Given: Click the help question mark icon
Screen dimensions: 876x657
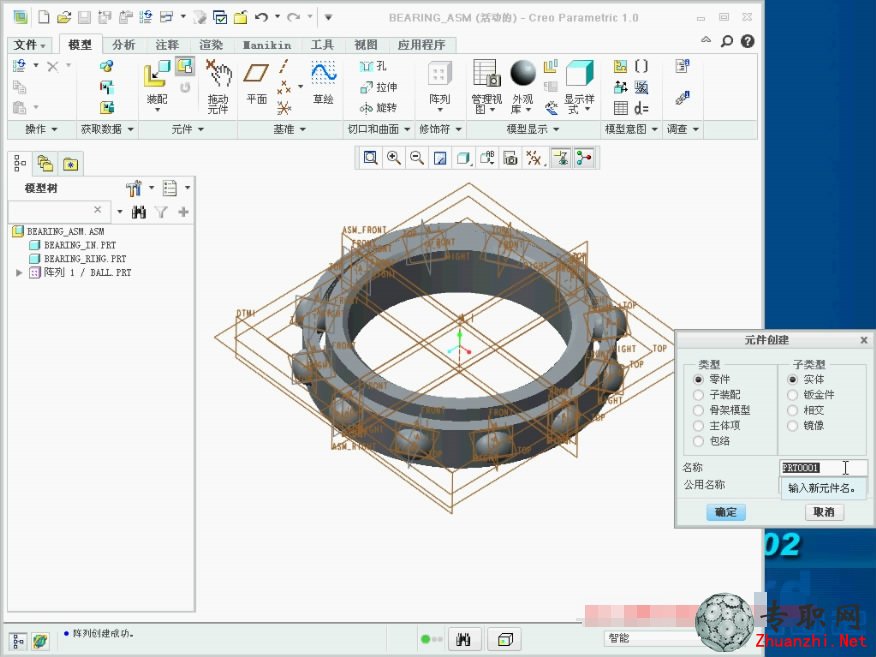Looking at the screenshot, I should point(748,41).
